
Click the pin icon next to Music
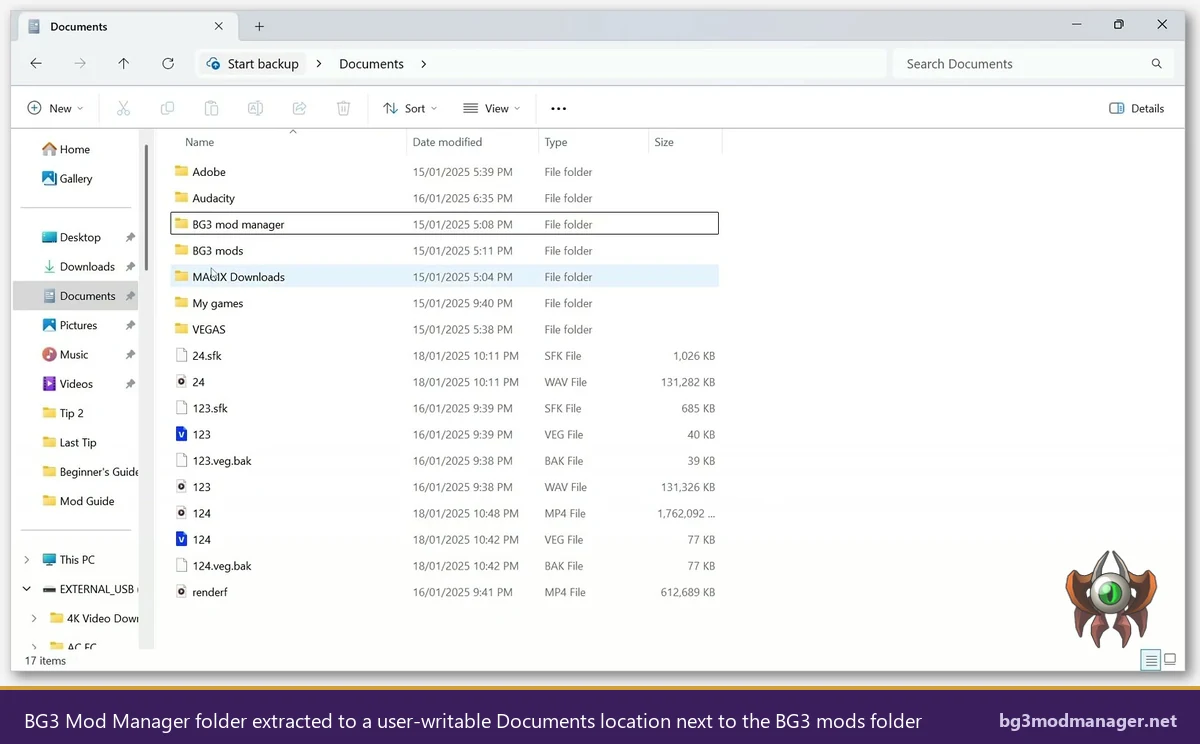(130, 354)
